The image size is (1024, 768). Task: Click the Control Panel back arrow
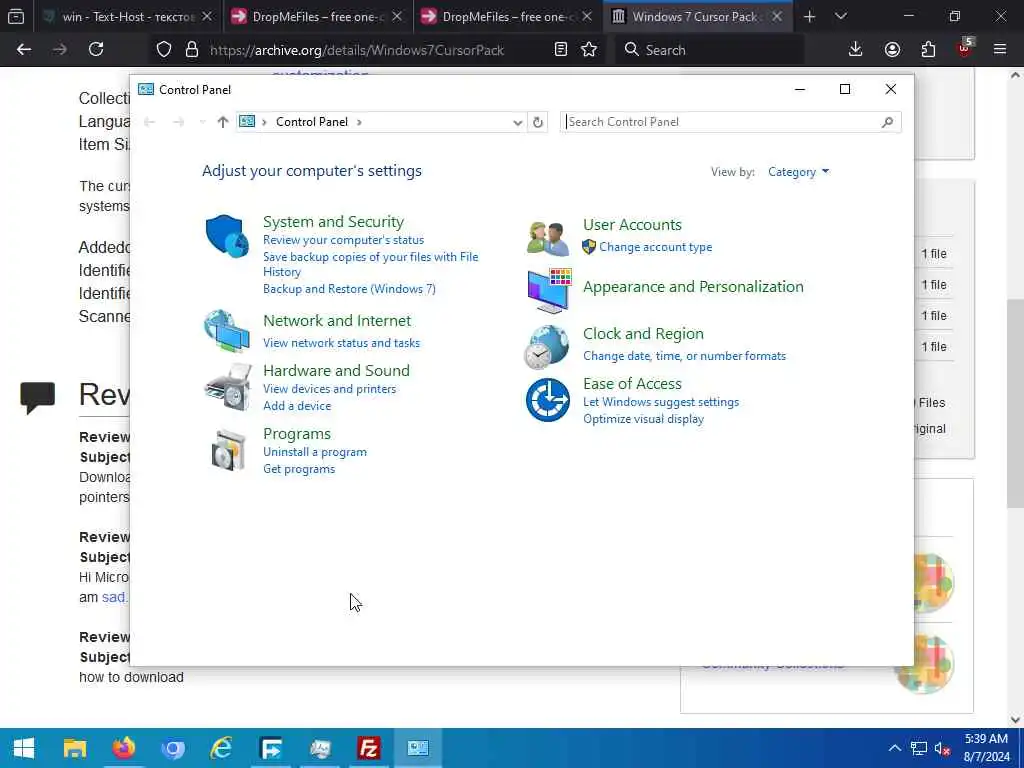150,122
